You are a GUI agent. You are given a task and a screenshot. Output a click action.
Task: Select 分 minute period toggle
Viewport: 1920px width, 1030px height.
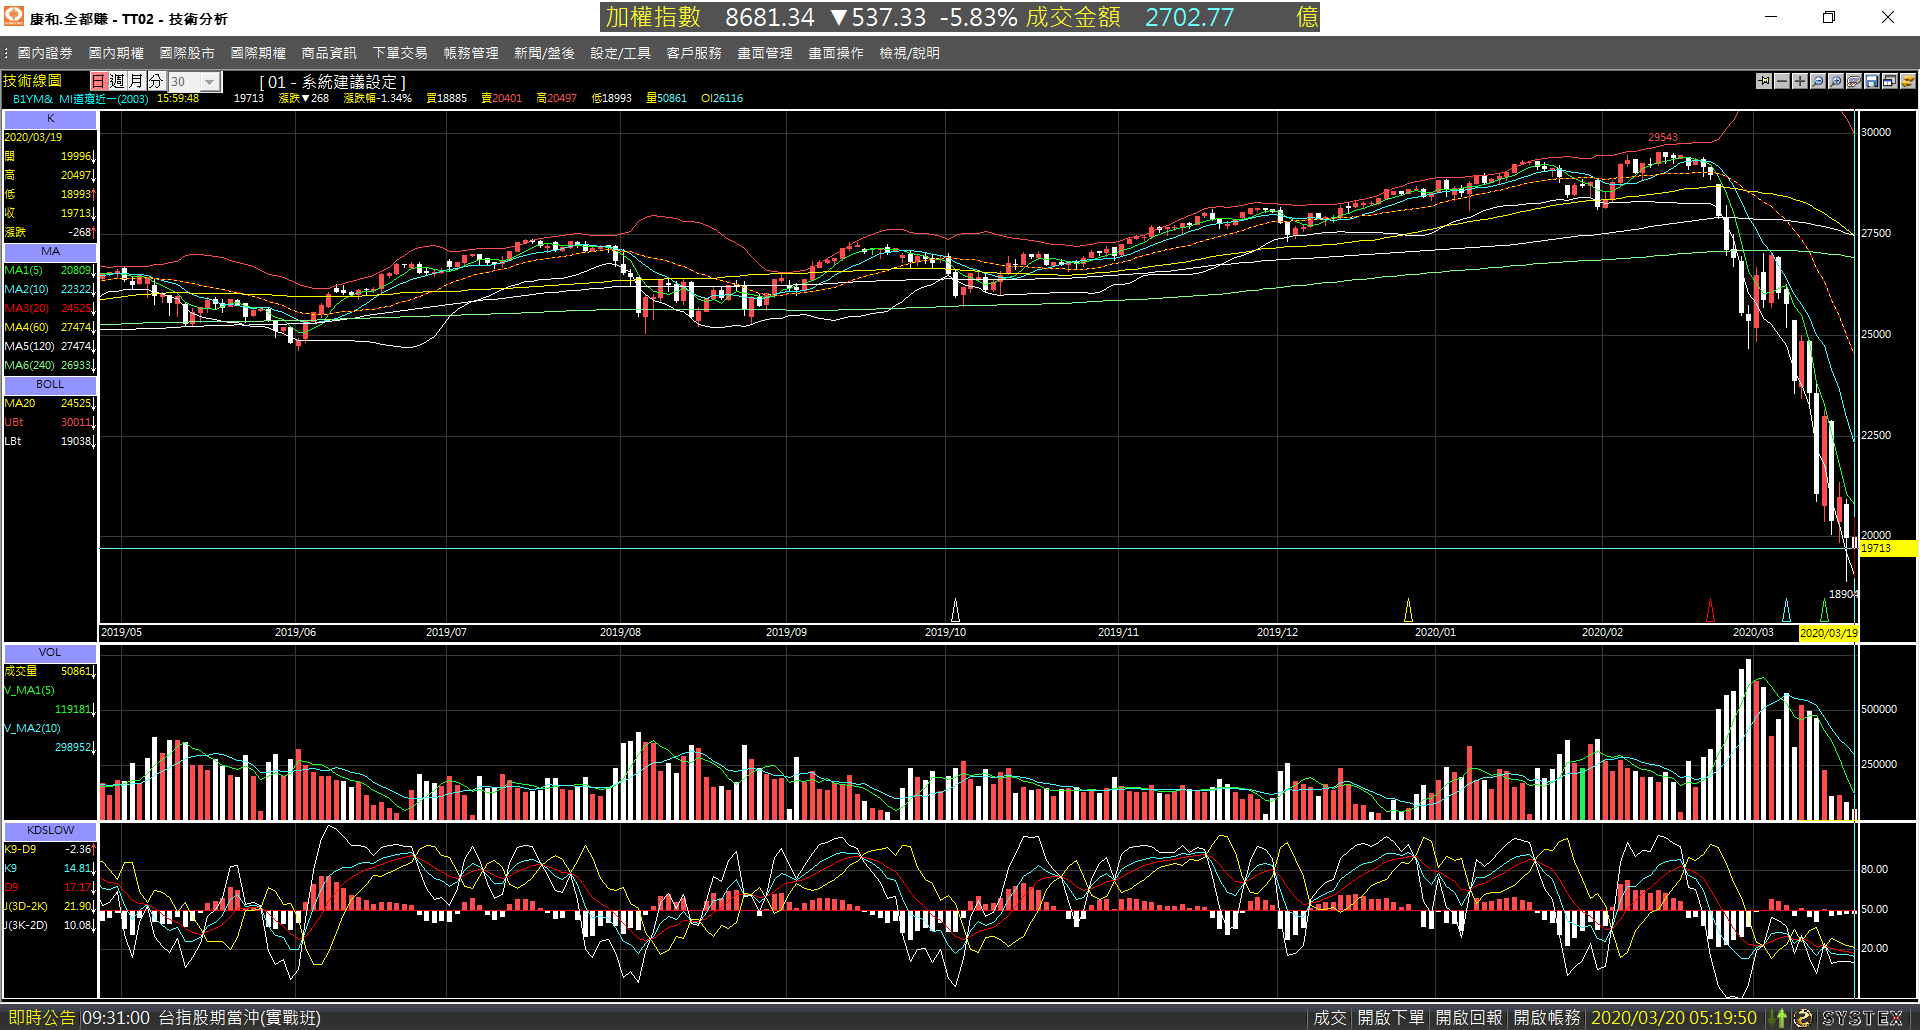[x=156, y=81]
